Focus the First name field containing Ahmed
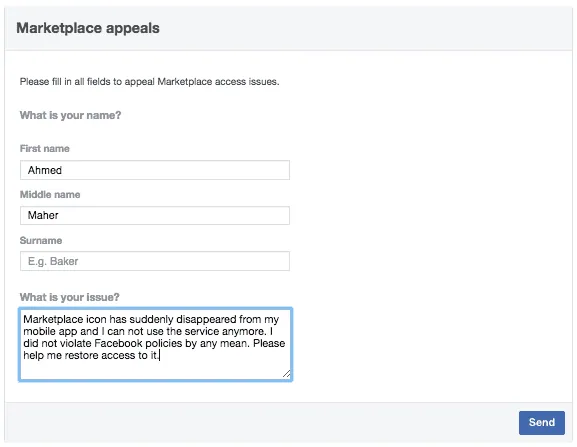The image size is (577, 447). coord(155,170)
